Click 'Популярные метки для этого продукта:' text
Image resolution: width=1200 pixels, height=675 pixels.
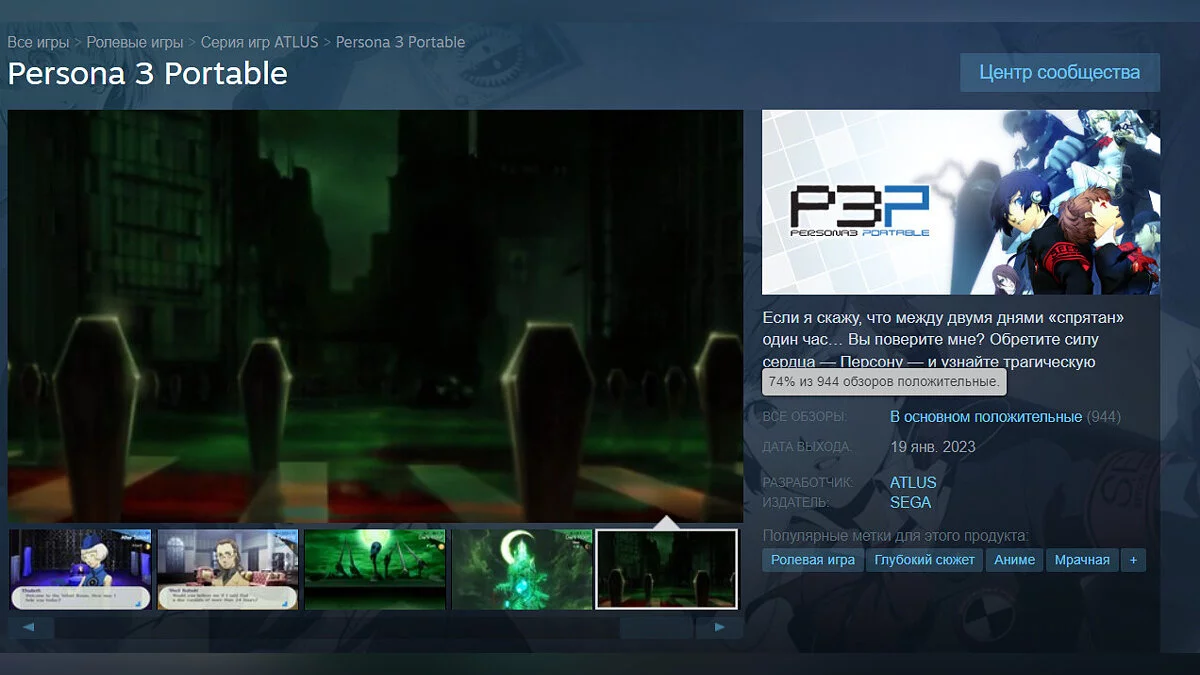click(896, 535)
